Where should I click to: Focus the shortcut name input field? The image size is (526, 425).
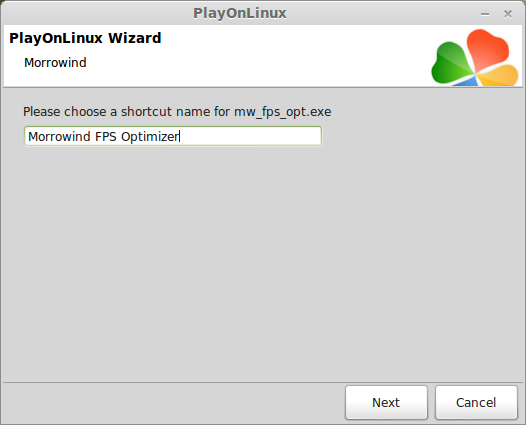(x=173, y=136)
